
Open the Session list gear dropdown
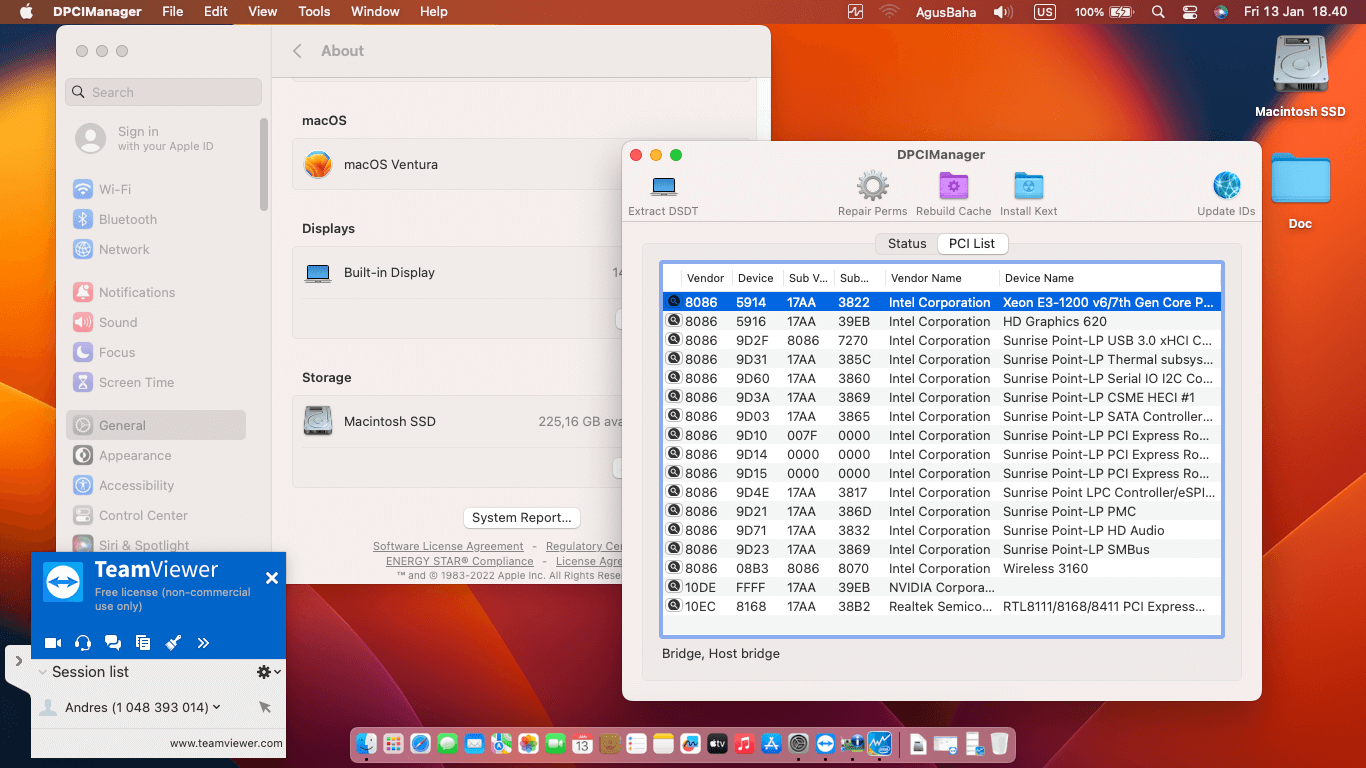pos(268,672)
